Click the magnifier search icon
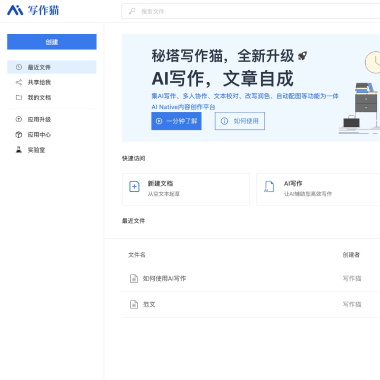The image size is (380, 380). [x=132, y=11]
